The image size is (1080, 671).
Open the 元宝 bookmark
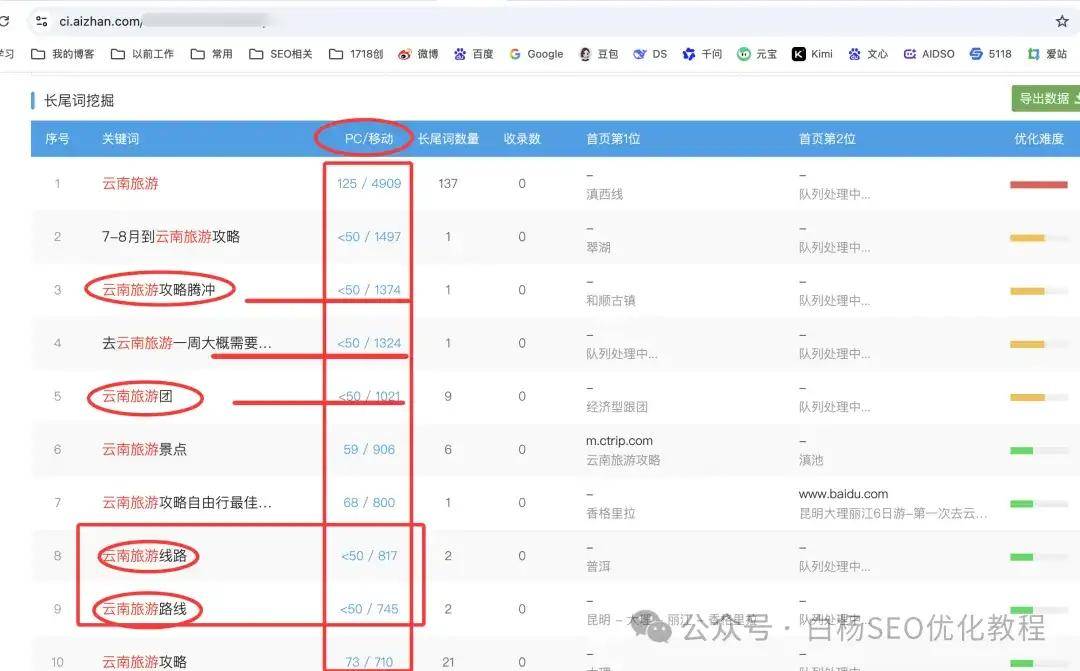tap(757, 54)
